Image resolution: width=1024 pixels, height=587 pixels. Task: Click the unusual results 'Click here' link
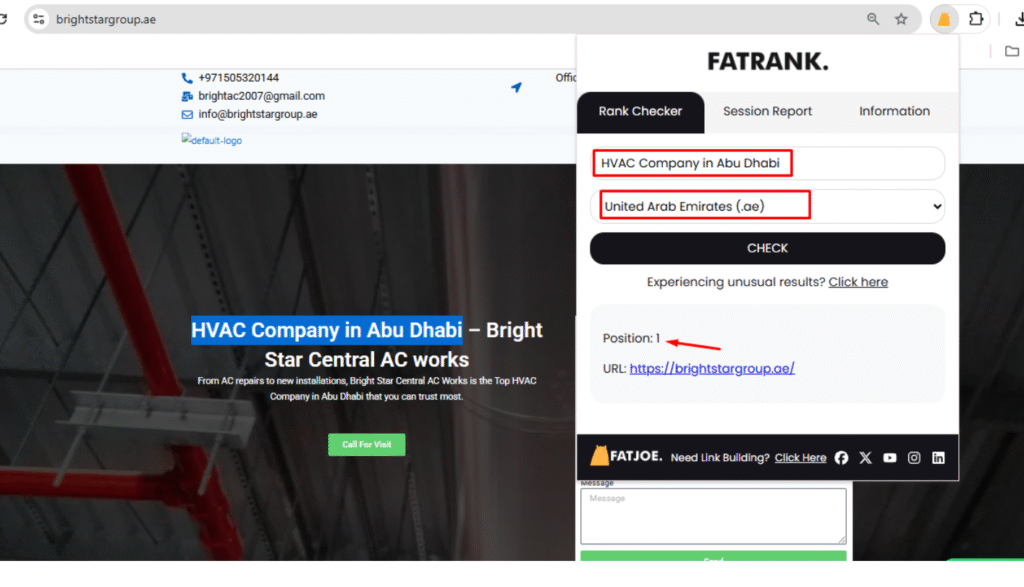click(858, 282)
